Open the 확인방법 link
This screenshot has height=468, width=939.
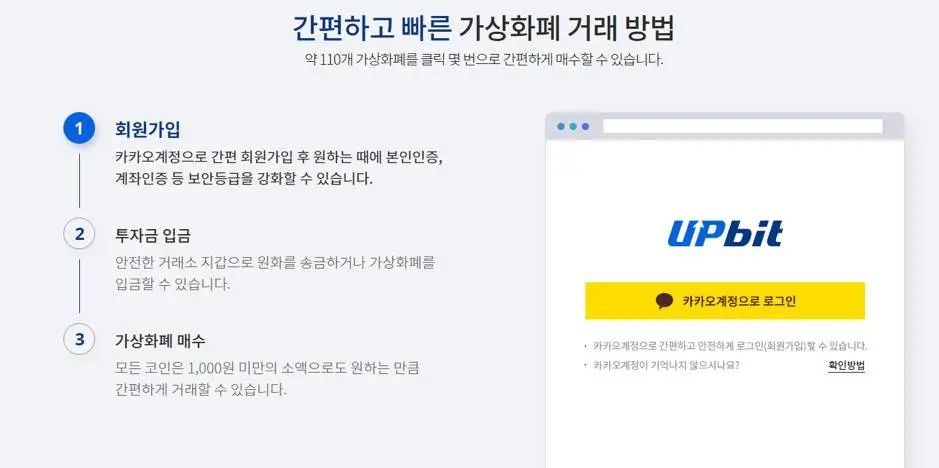846,366
